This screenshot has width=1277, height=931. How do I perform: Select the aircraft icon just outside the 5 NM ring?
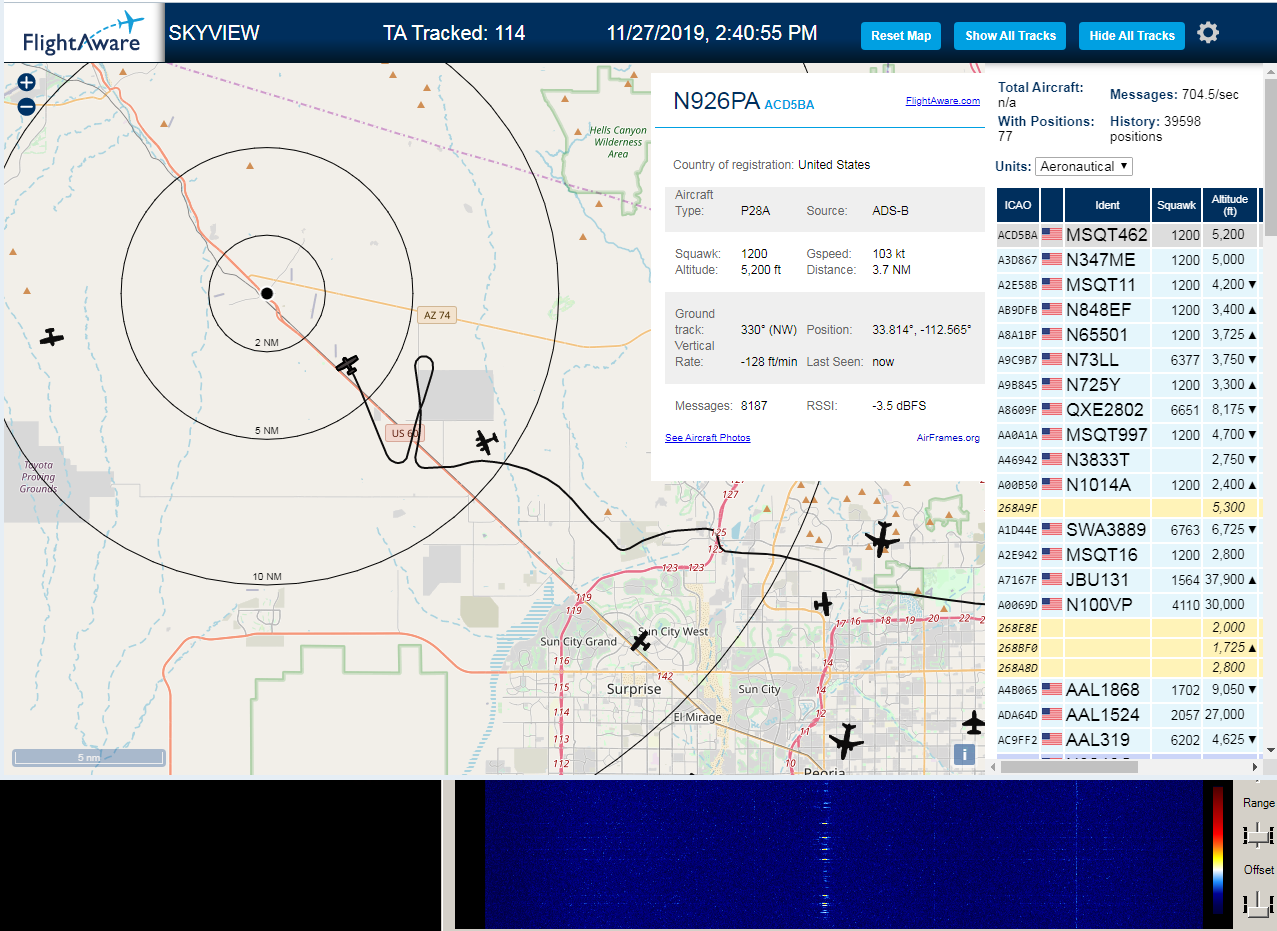click(x=487, y=441)
